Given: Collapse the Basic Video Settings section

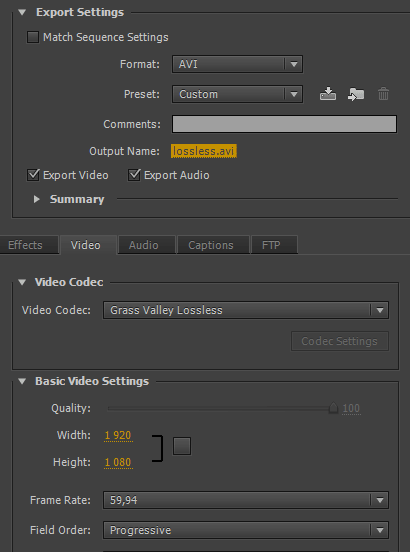Looking at the screenshot, I should (22, 381).
